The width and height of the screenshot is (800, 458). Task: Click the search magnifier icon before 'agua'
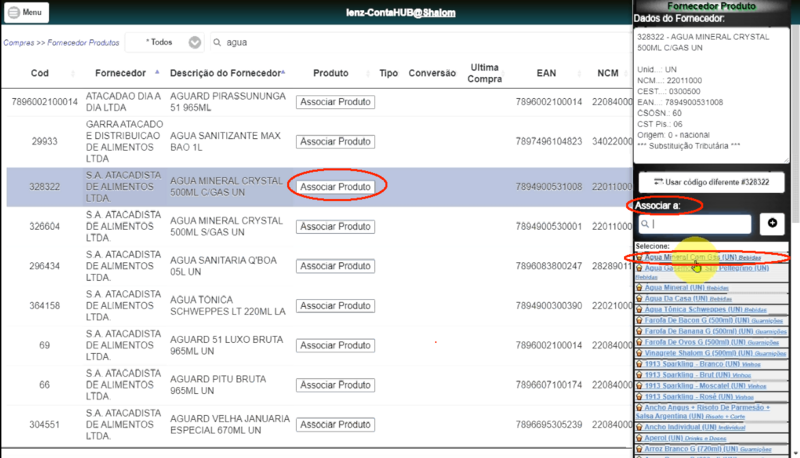pos(217,42)
